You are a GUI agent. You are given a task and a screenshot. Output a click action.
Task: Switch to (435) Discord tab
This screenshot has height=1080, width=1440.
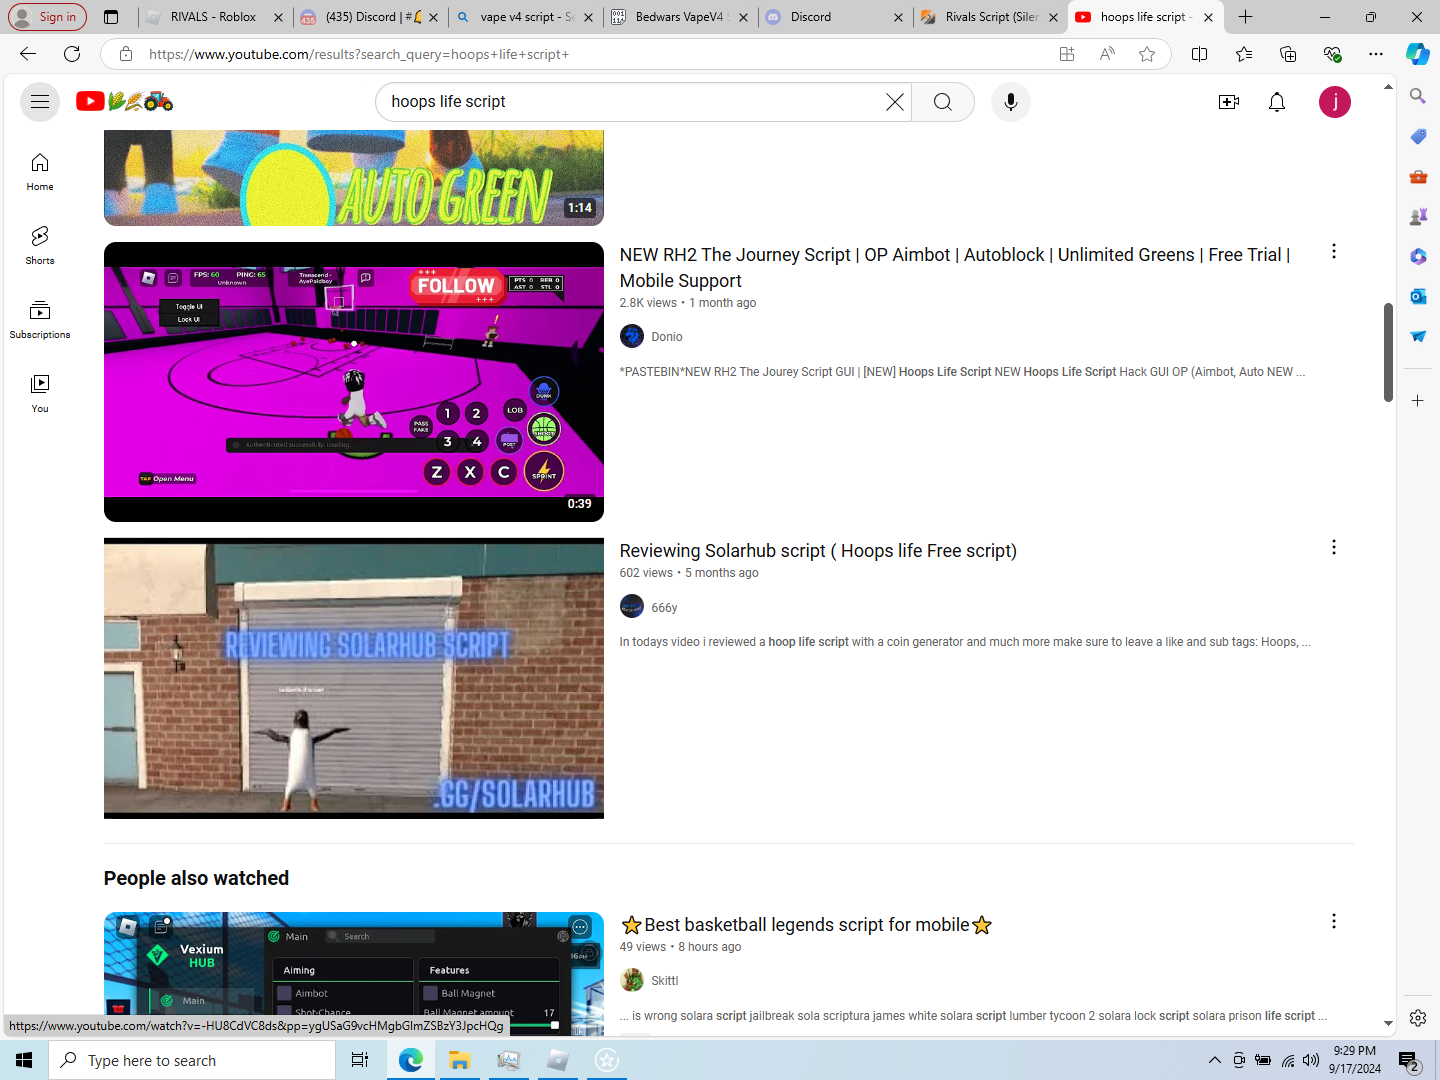click(x=370, y=17)
